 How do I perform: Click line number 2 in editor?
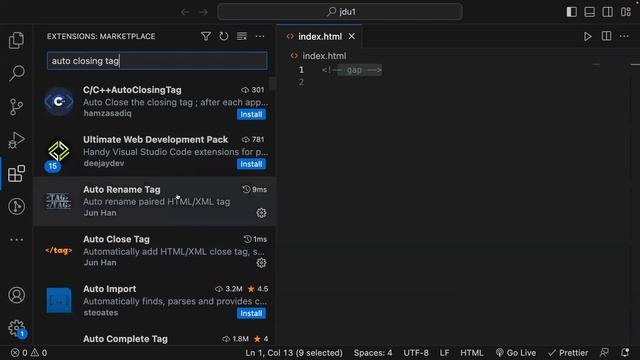tap(301, 82)
